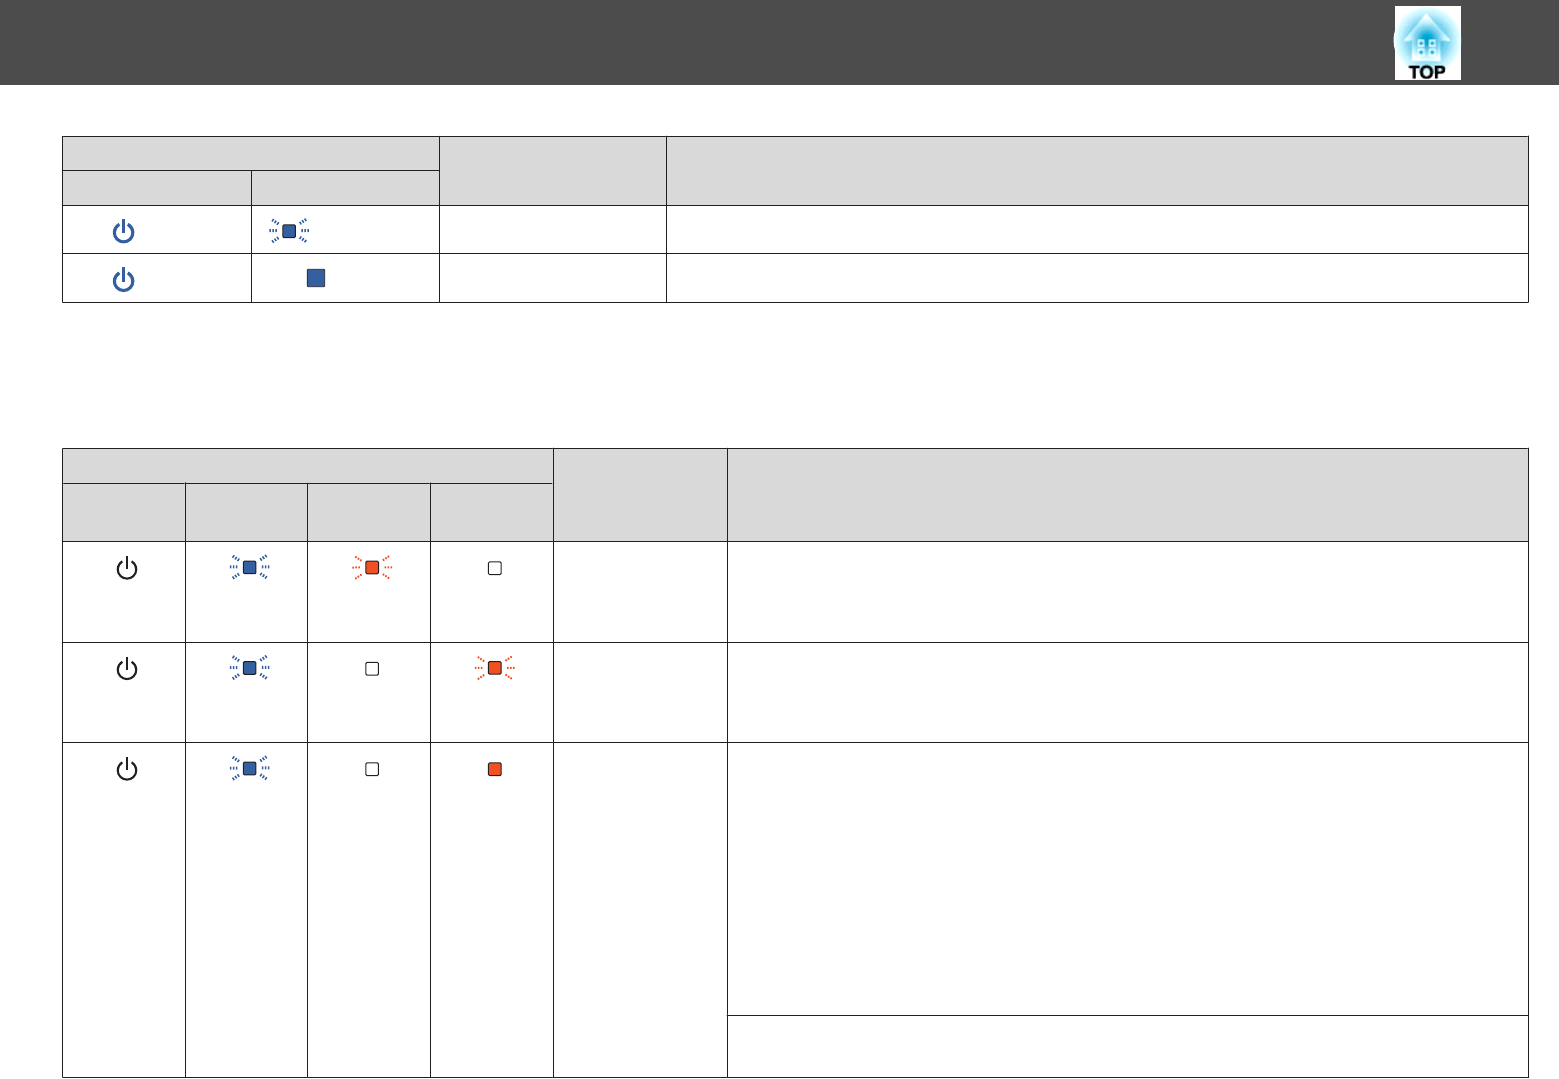
Task: Click the solid blue square indicator in upper table
Action: click(x=315, y=279)
